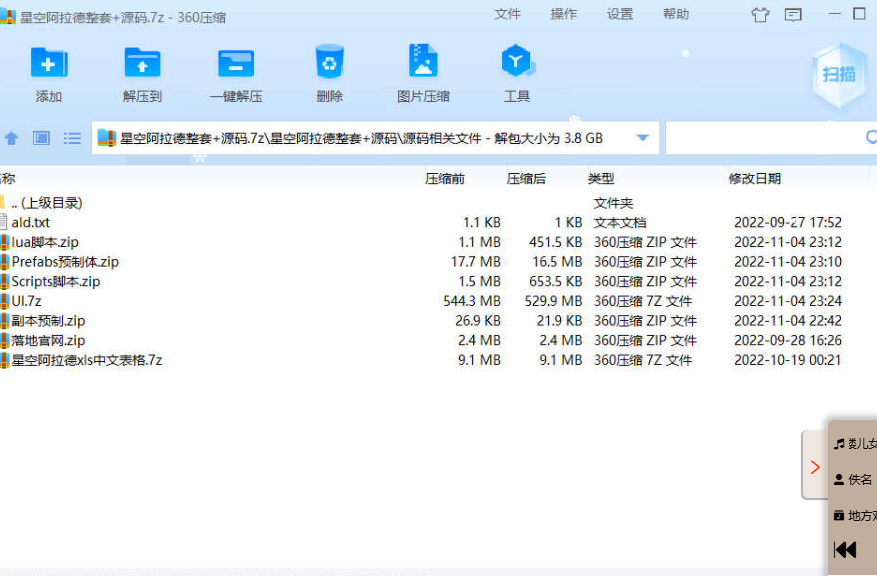Click the search magnifier icon
This screenshot has height=576, width=877.
click(871, 137)
